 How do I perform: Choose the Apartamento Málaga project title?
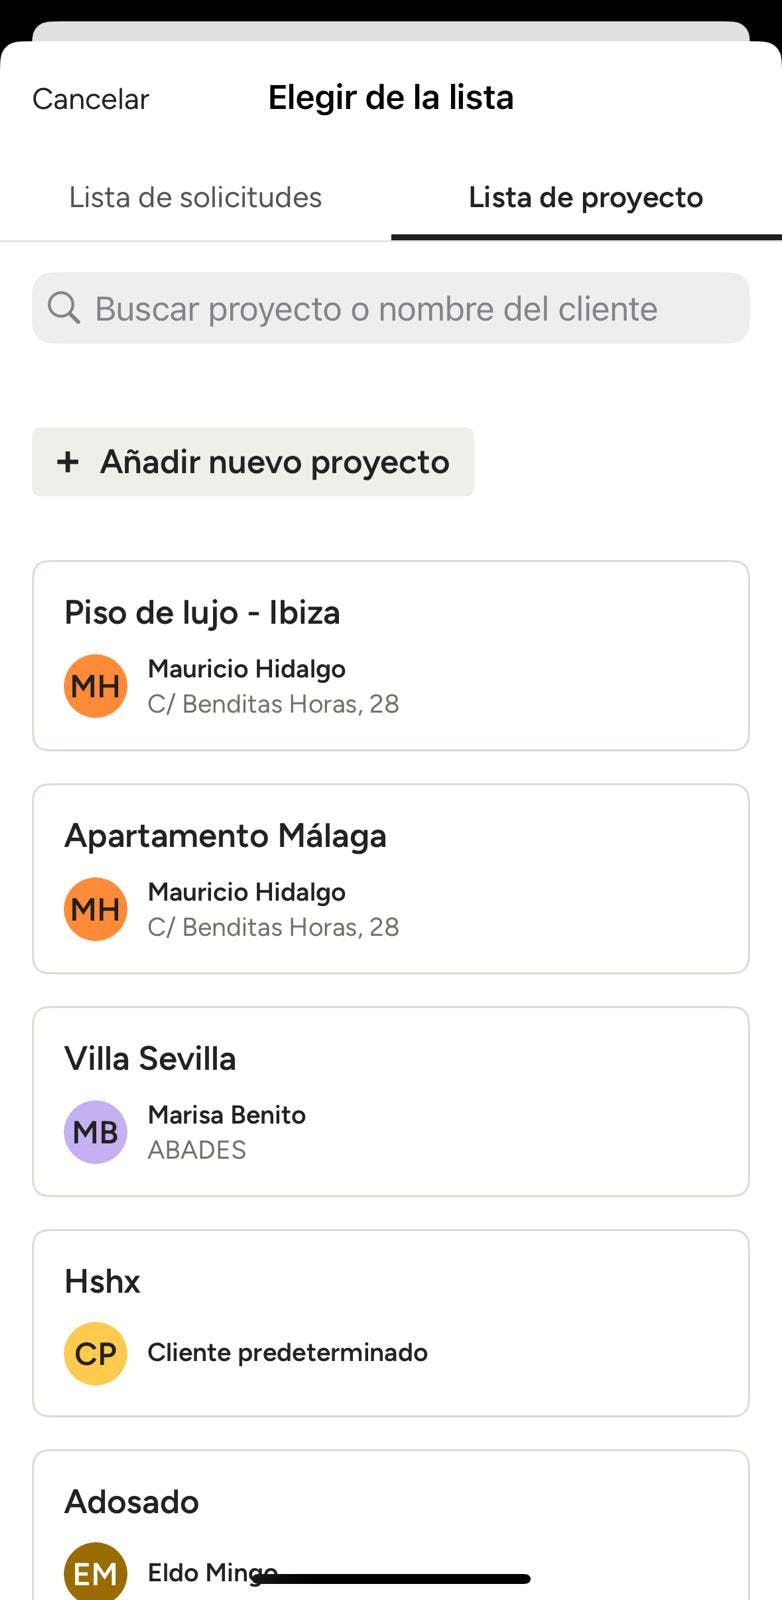coord(225,836)
